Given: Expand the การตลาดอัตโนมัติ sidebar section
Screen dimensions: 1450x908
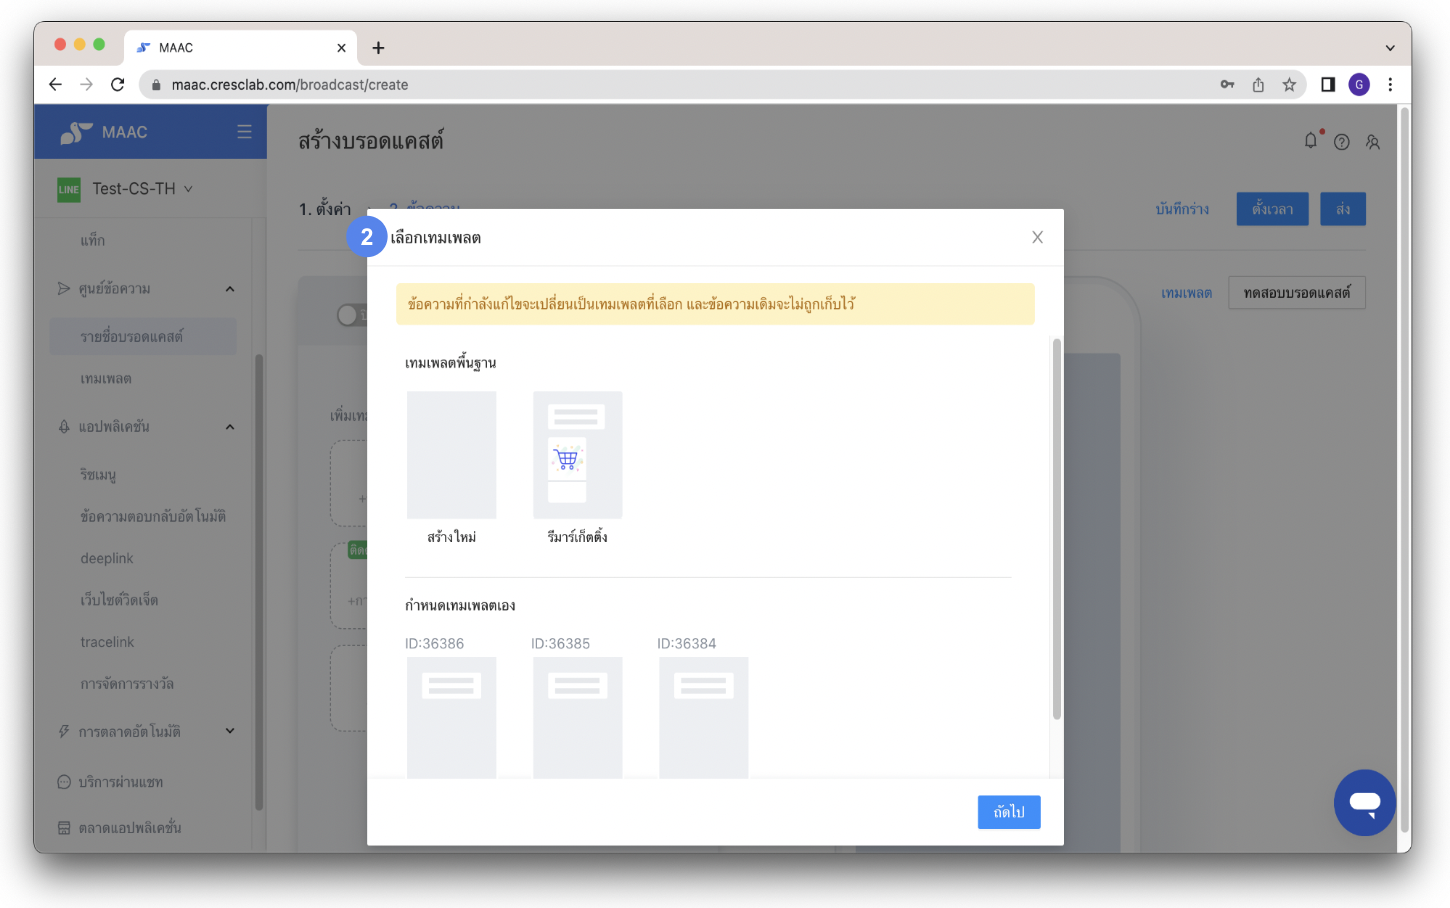Looking at the screenshot, I should 230,731.
